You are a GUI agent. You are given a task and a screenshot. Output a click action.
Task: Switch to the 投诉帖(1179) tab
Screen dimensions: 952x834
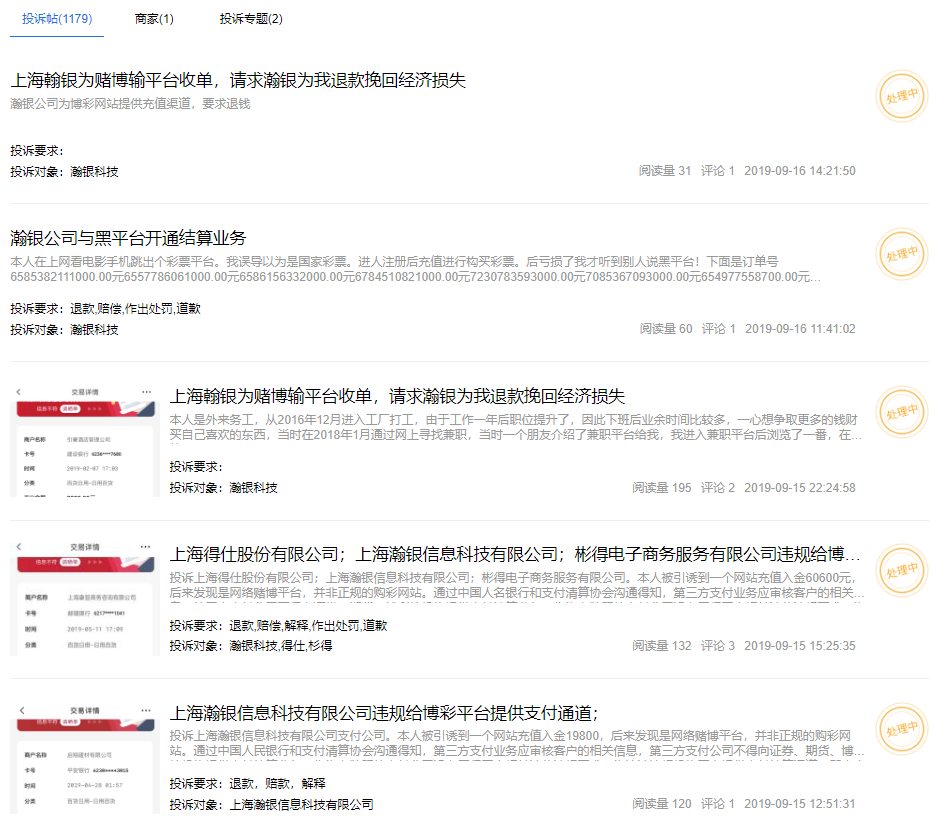(57, 19)
